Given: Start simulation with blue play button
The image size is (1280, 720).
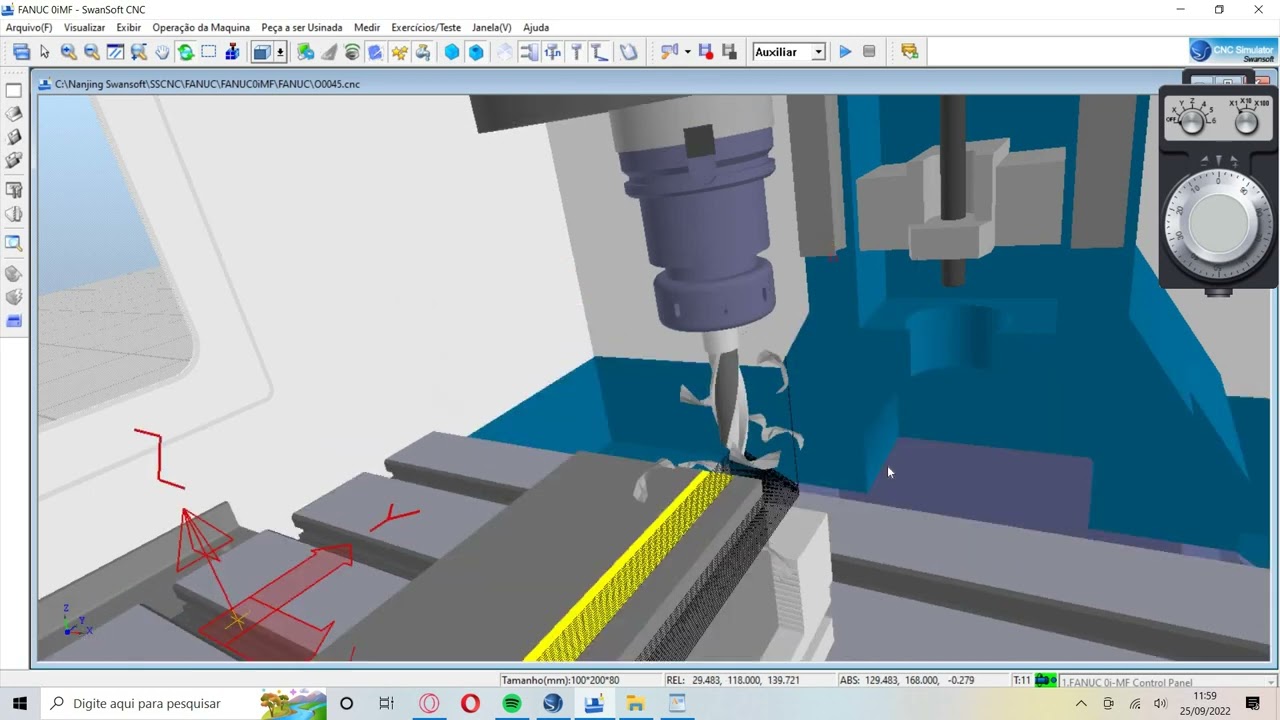Looking at the screenshot, I should [x=845, y=52].
